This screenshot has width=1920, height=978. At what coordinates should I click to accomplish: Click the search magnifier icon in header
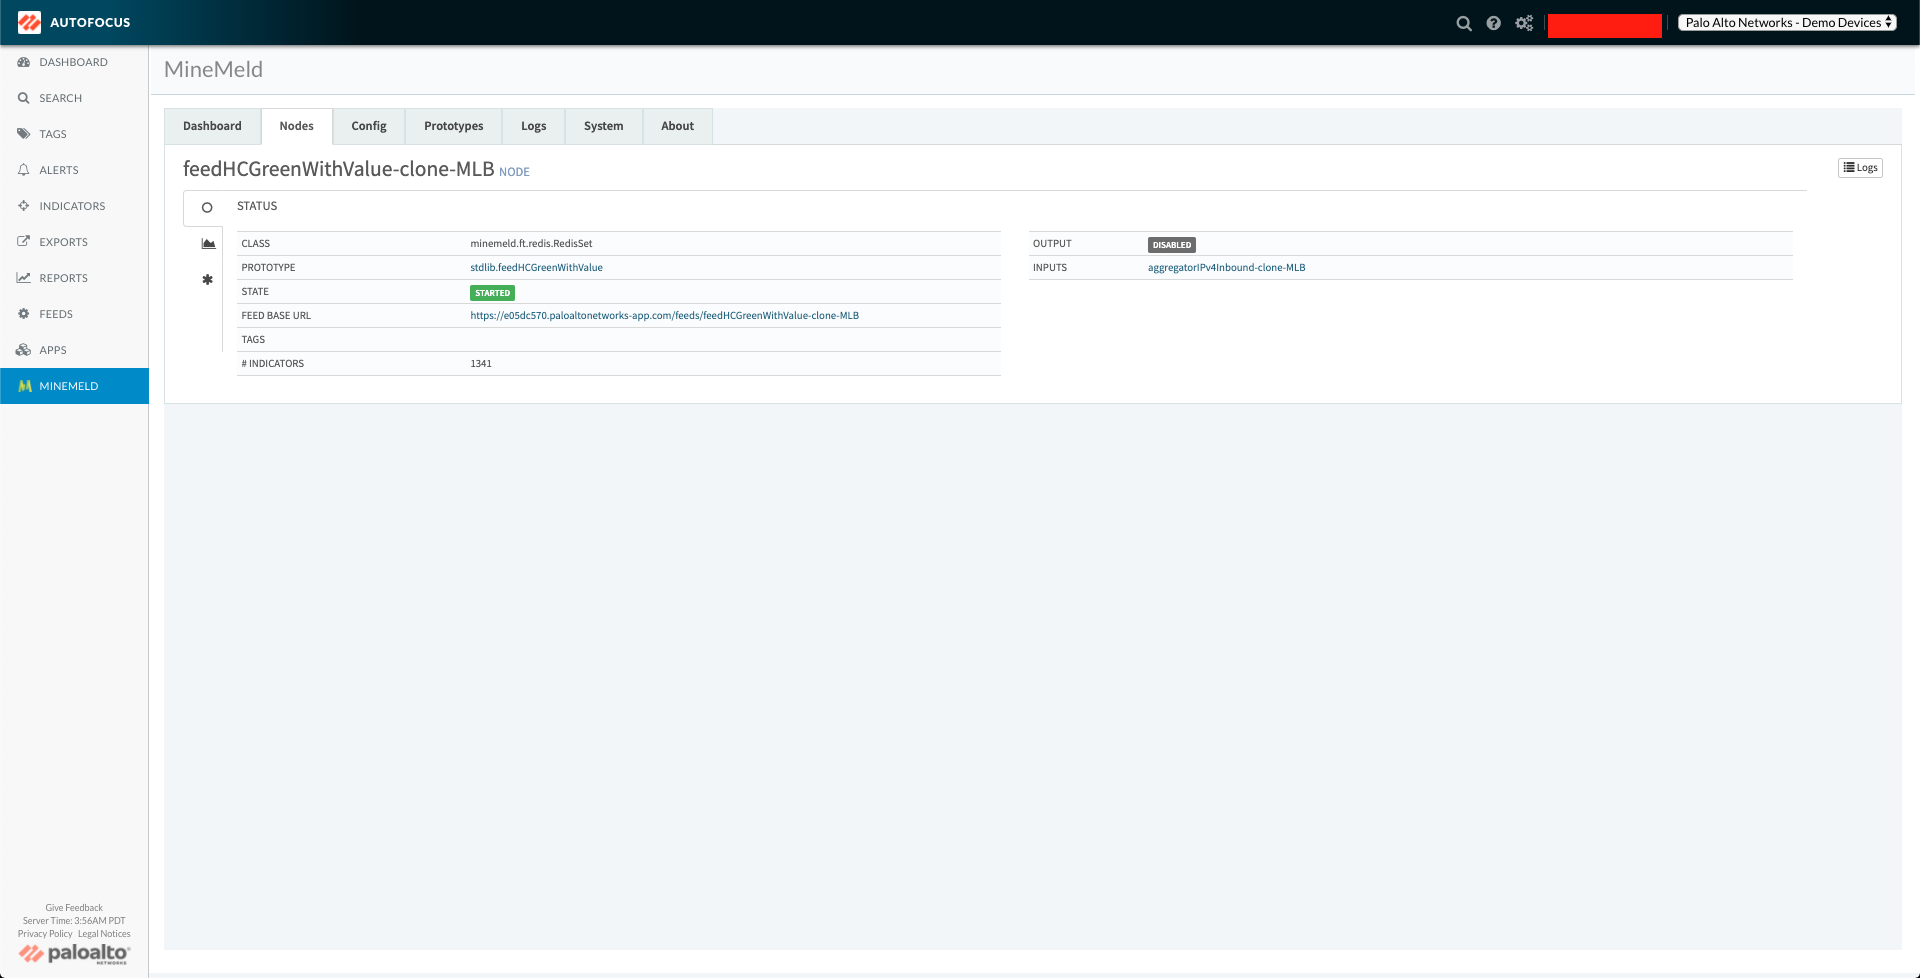coord(1464,23)
